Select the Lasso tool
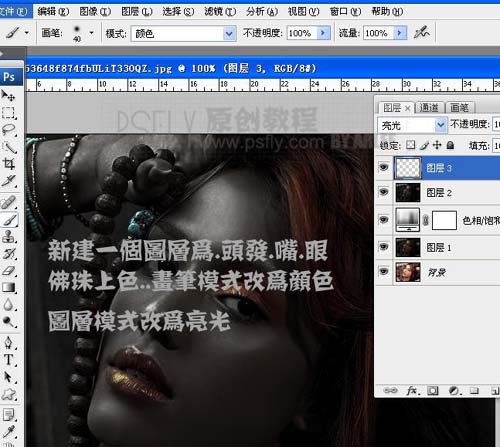The height and width of the screenshot is (447, 500). coord(9,130)
